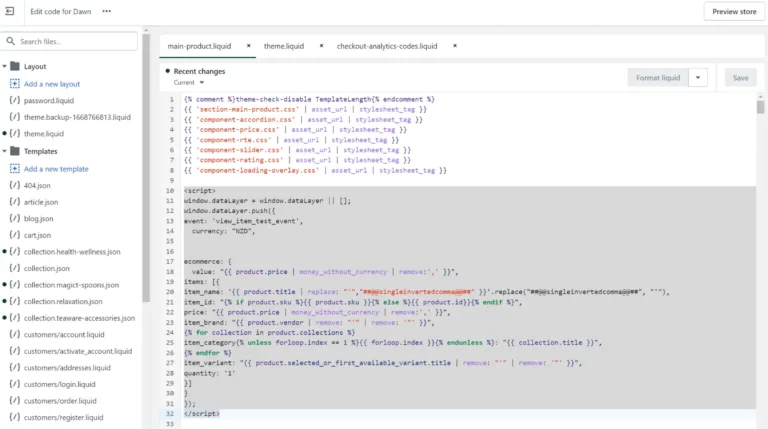Click the Edit code for Dawn title
768x429 pixels.
(61, 11)
